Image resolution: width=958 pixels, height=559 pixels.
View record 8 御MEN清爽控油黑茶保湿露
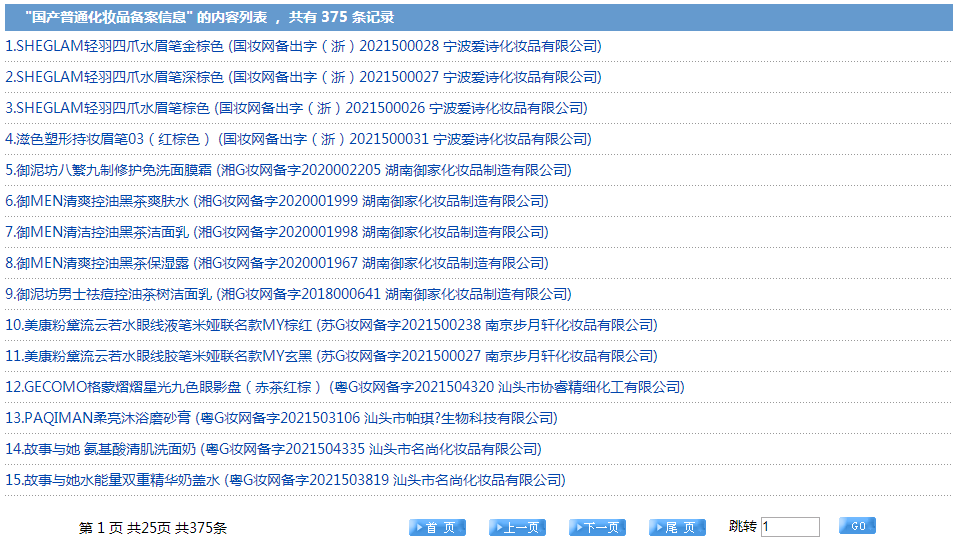tap(276, 263)
